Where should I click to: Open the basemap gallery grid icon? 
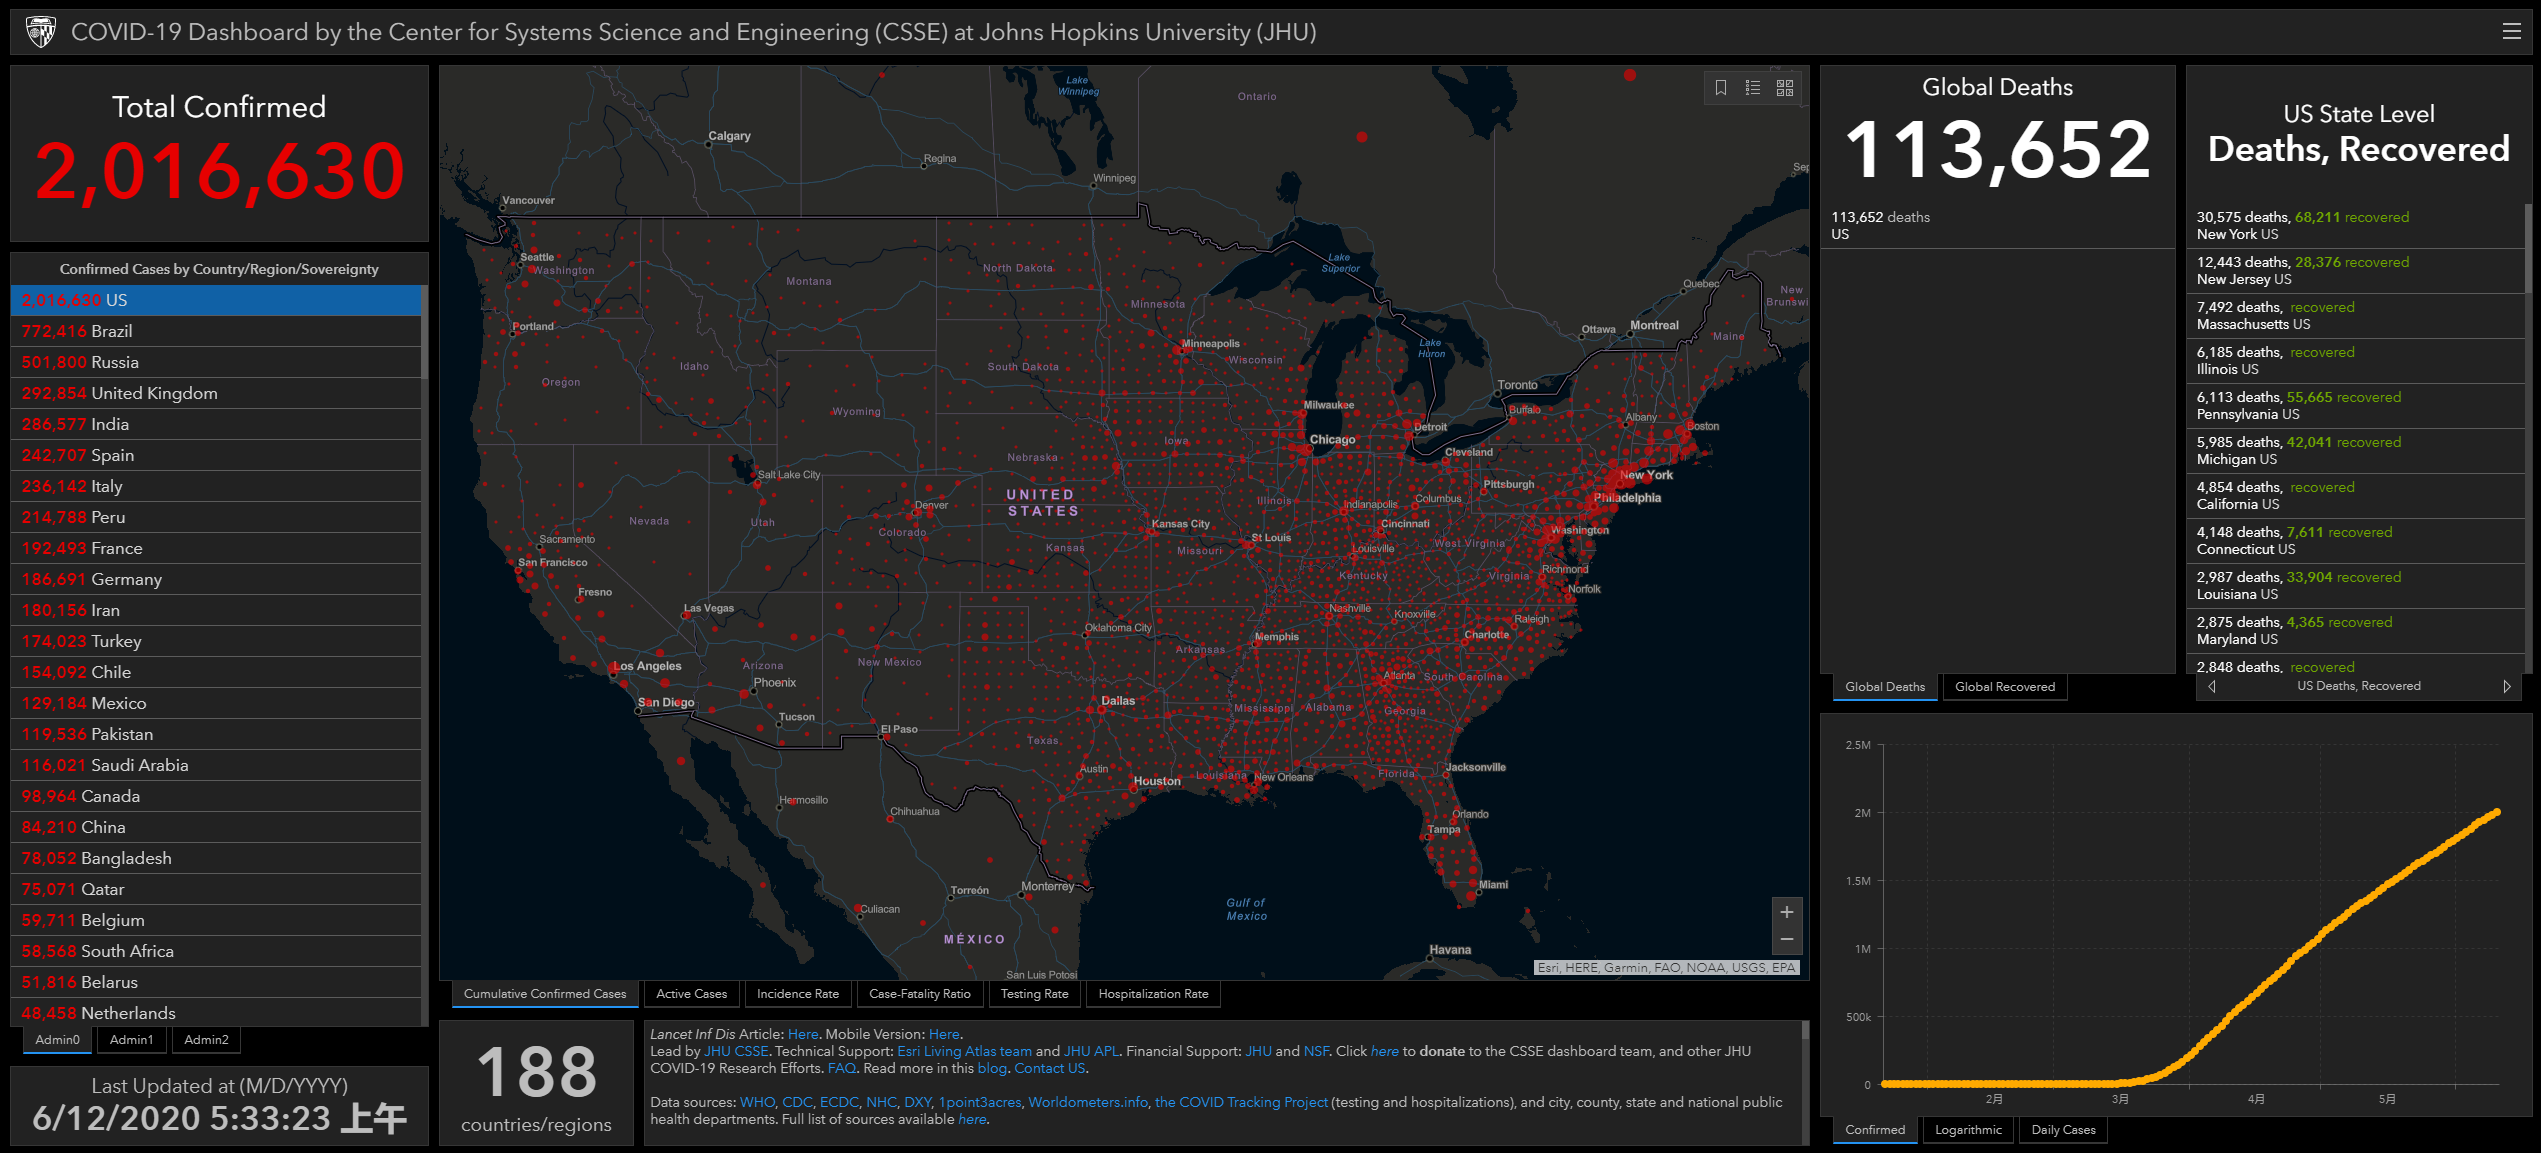pos(1785,88)
